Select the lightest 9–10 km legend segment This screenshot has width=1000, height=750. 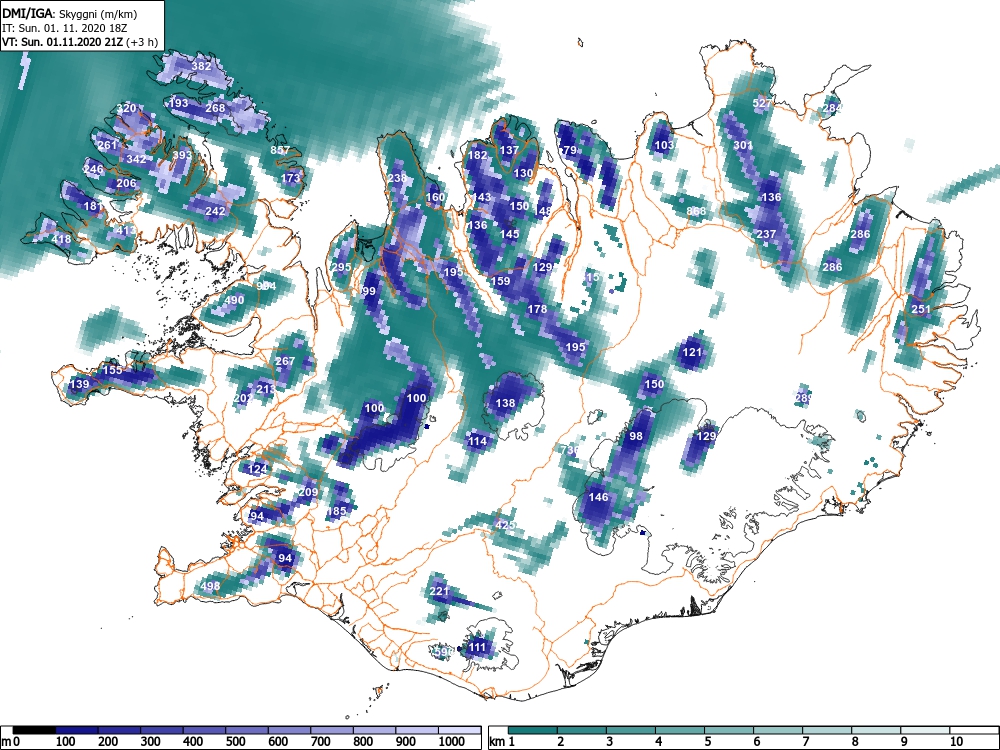925,729
